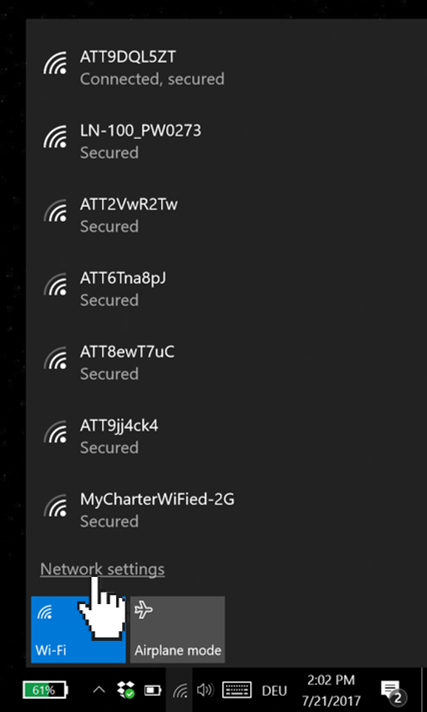427x712 pixels.
Task: Open the volume speaker icon
Action: click(x=205, y=690)
